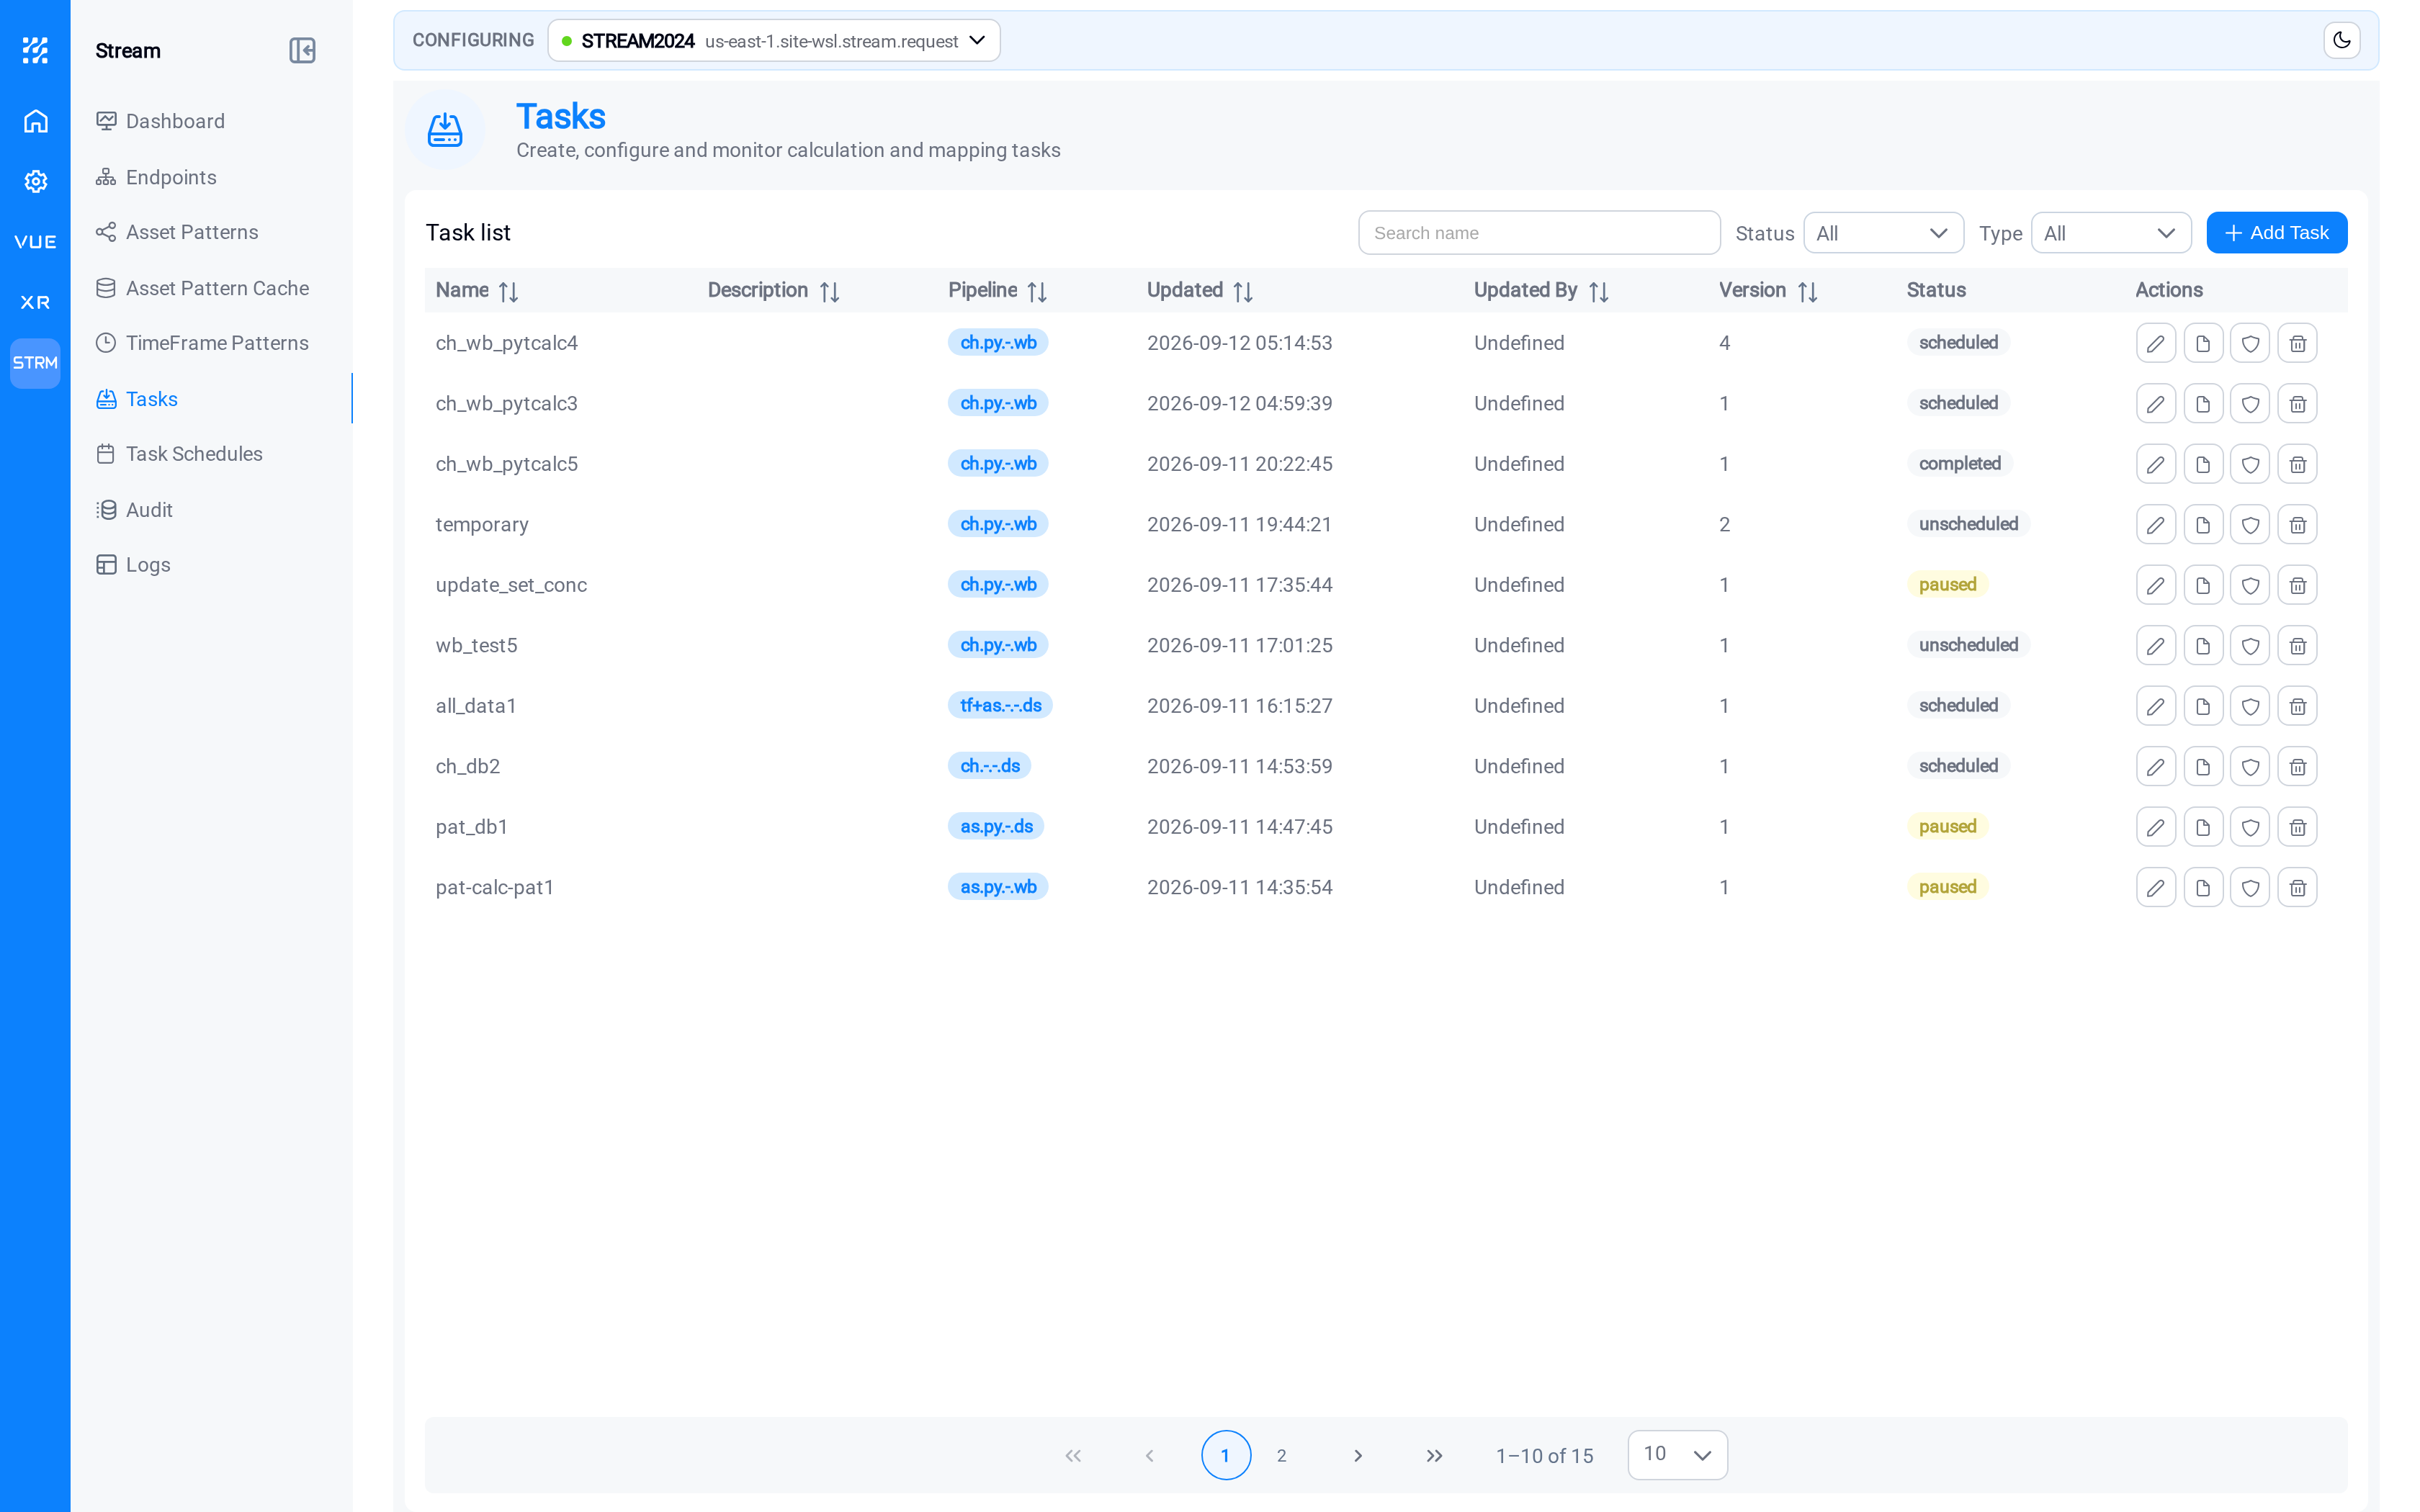Click the app logo at top left
This screenshot has width=2420, height=1512.
(35, 50)
